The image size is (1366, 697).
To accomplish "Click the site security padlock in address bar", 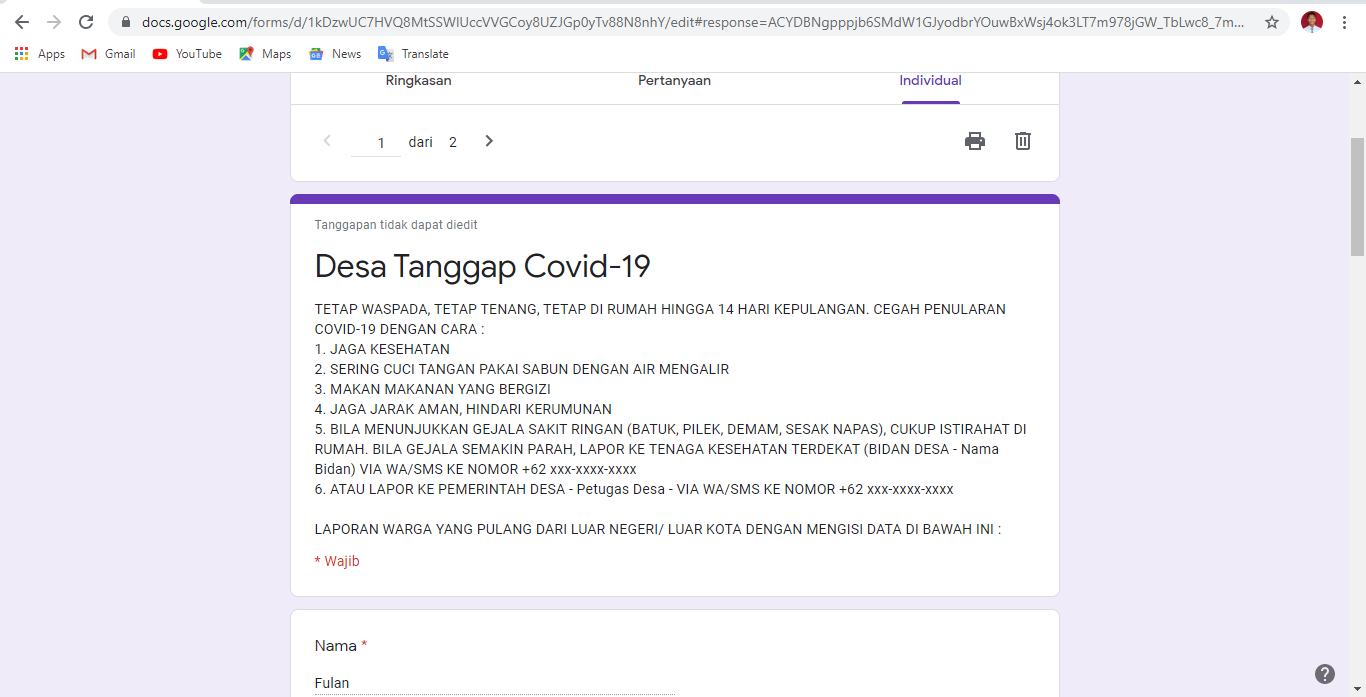I will 126,20.
